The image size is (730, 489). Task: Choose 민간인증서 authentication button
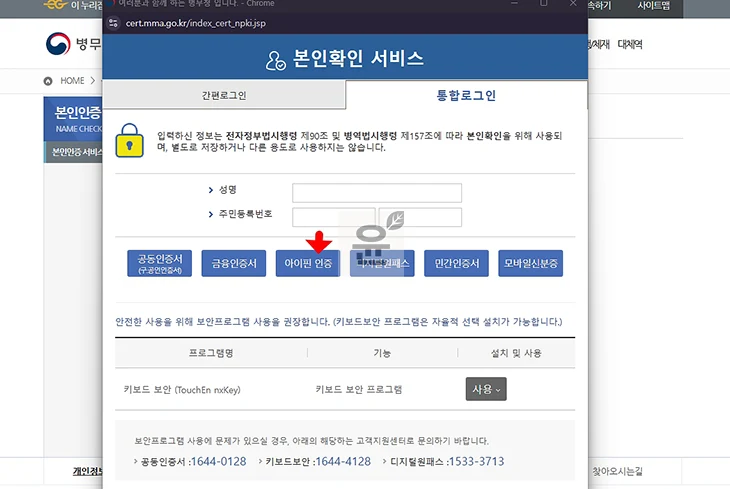click(456, 264)
